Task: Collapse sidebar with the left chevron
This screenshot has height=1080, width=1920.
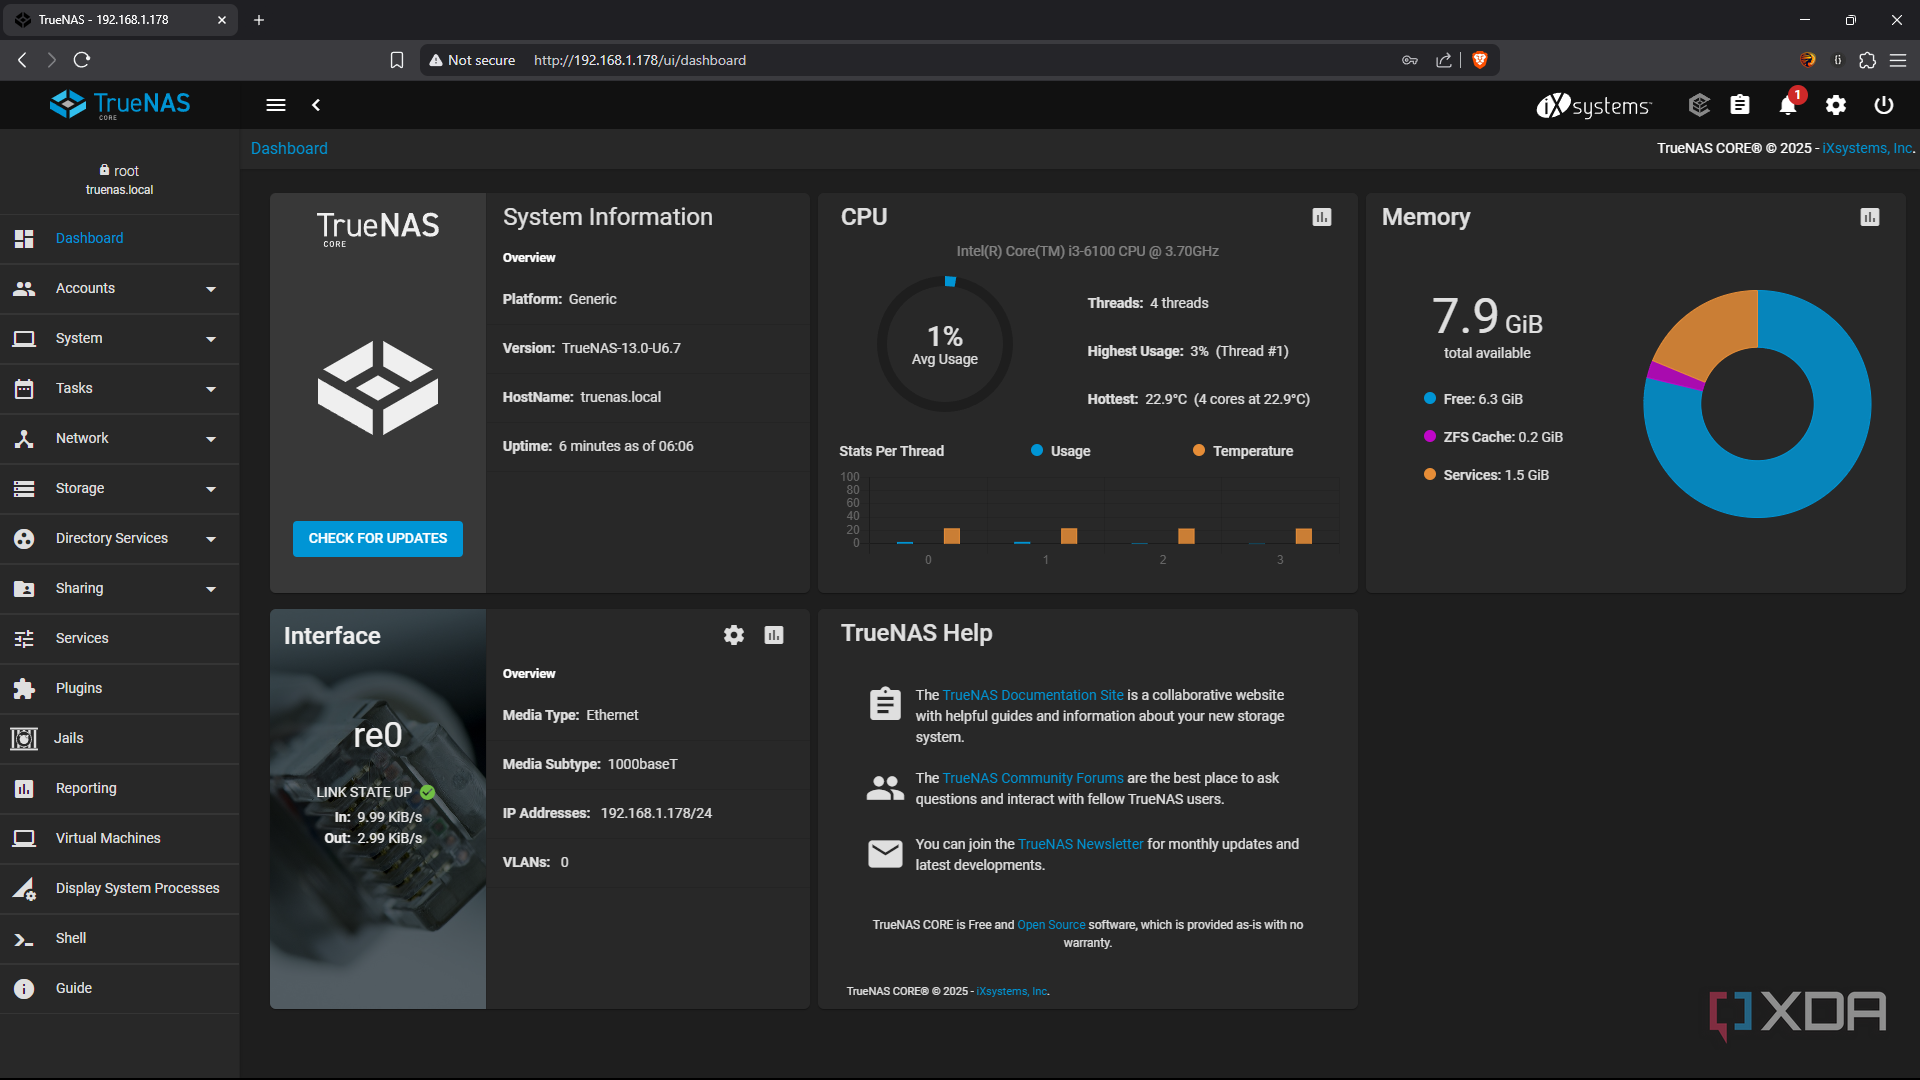Action: coord(316,105)
